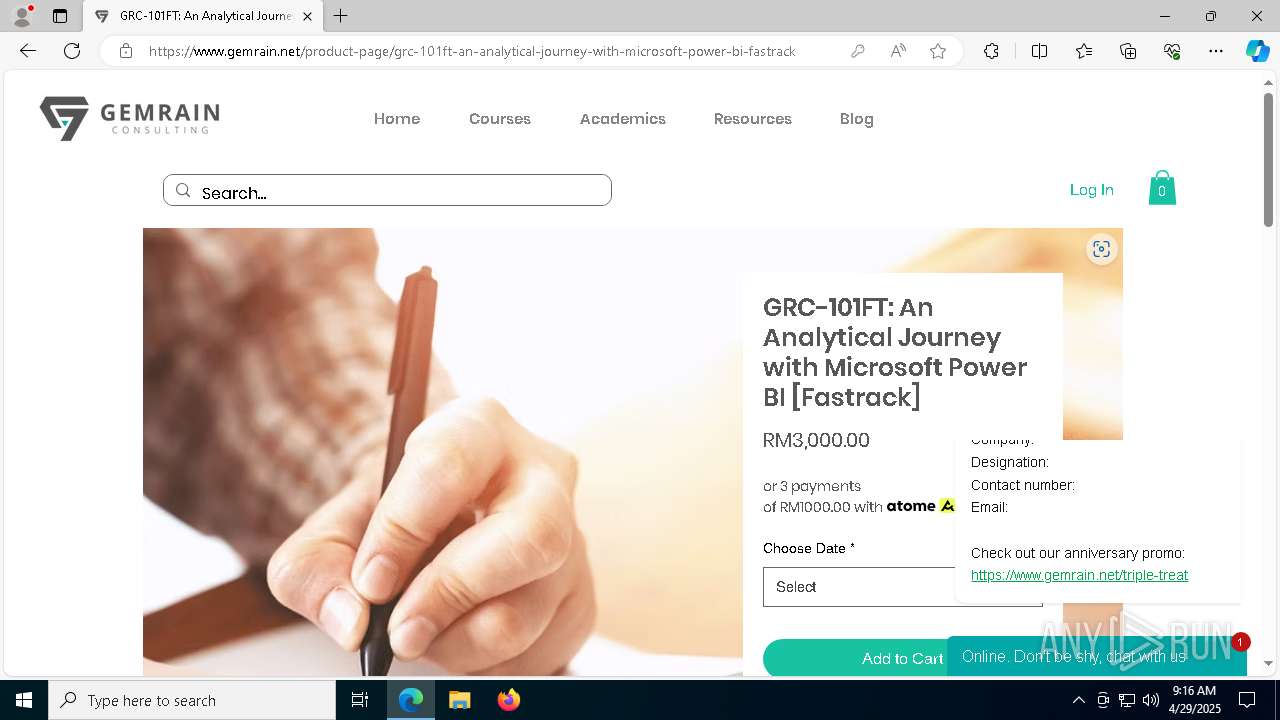Open tab actions menu icon
The height and width of the screenshot is (720, 1280).
(x=60, y=16)
